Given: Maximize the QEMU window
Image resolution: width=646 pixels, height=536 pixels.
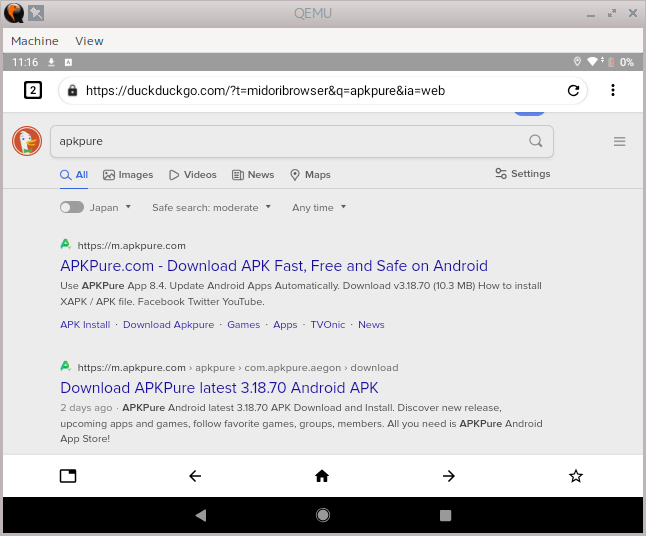Looking at the screenshot, I should point(612,13).
